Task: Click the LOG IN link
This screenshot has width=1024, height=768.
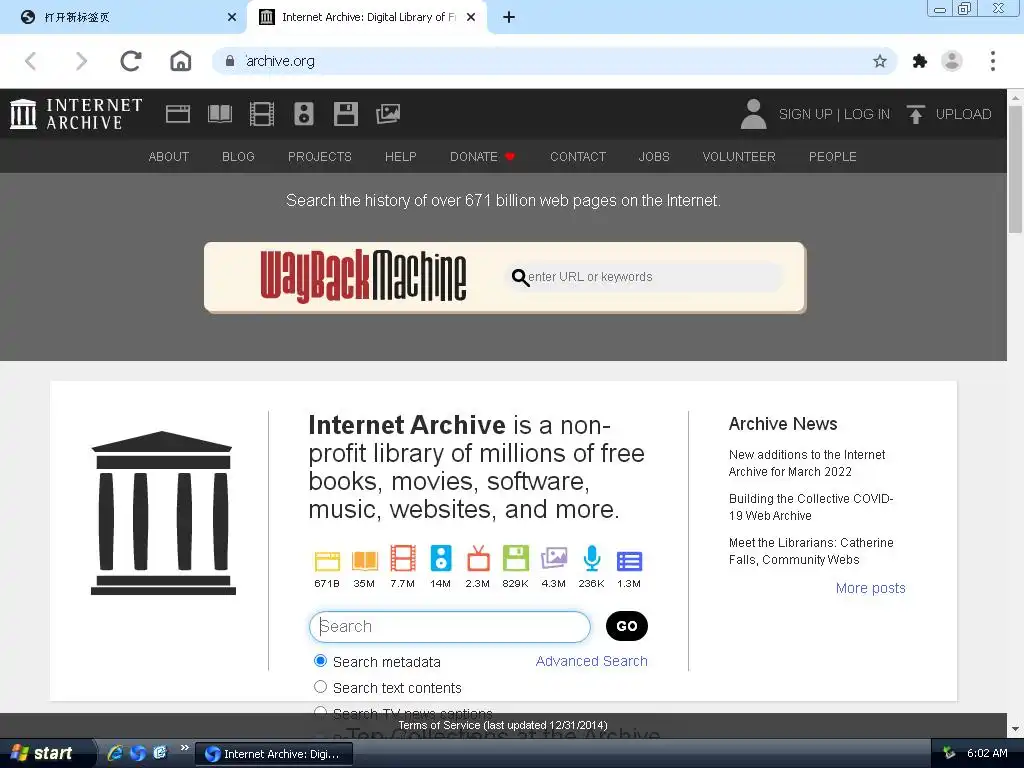Action: [x=867, y=114]
